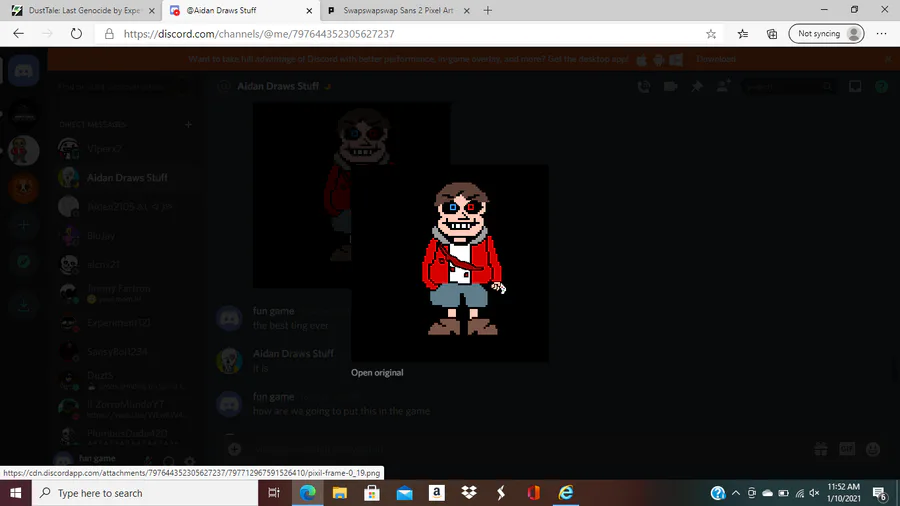Open OneDrive cloud tray icon
Image resolution: width=900 pixels, height=506 pixels.
[767, 493]
